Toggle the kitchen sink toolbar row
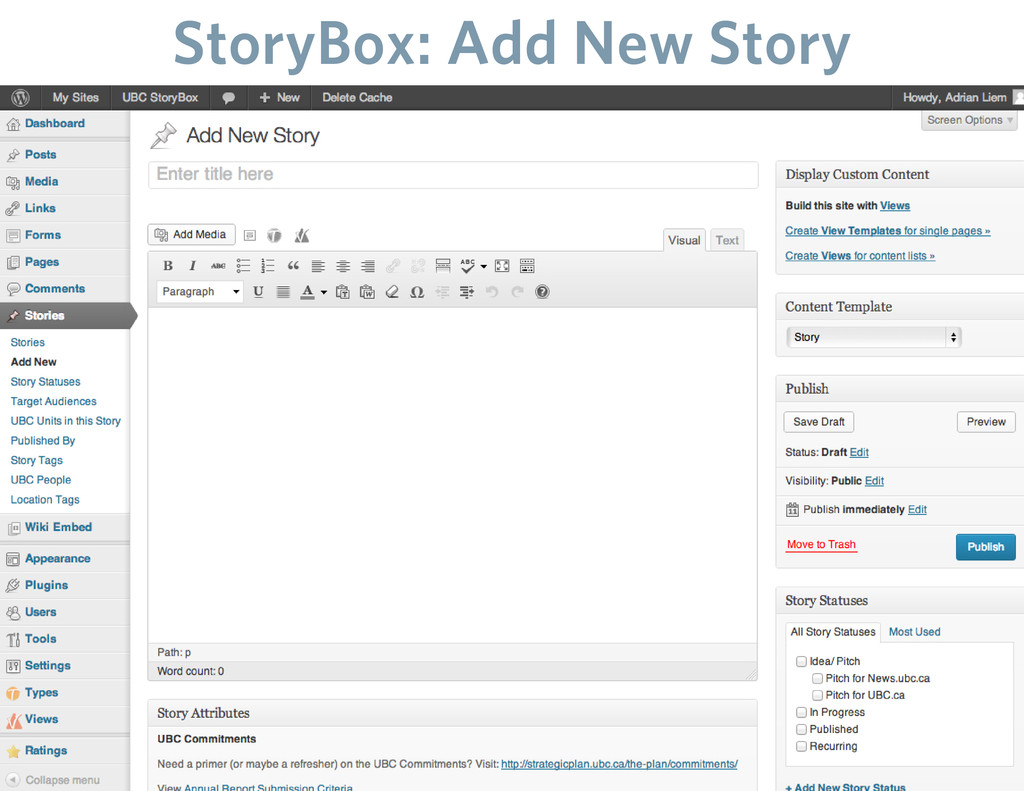This screenshot has height=791, width=1024. tap(527, 266)
